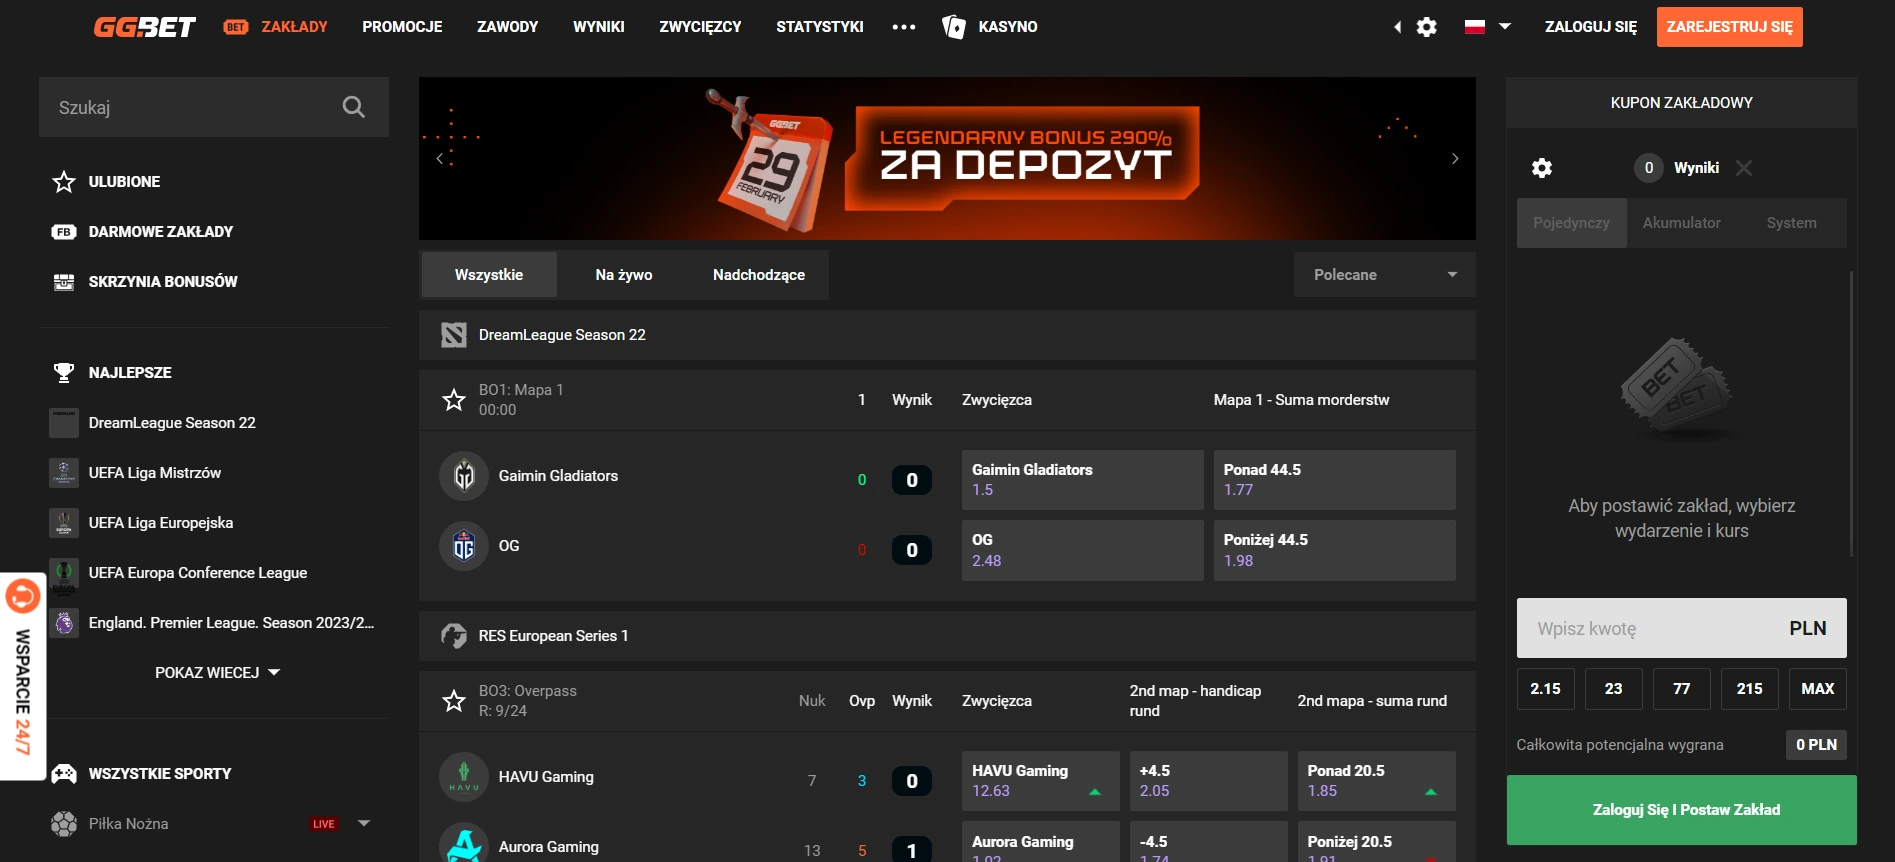This screenshot has width=1895, height=862.
Task: Show previous banner slide
Action: coord(440,158)
